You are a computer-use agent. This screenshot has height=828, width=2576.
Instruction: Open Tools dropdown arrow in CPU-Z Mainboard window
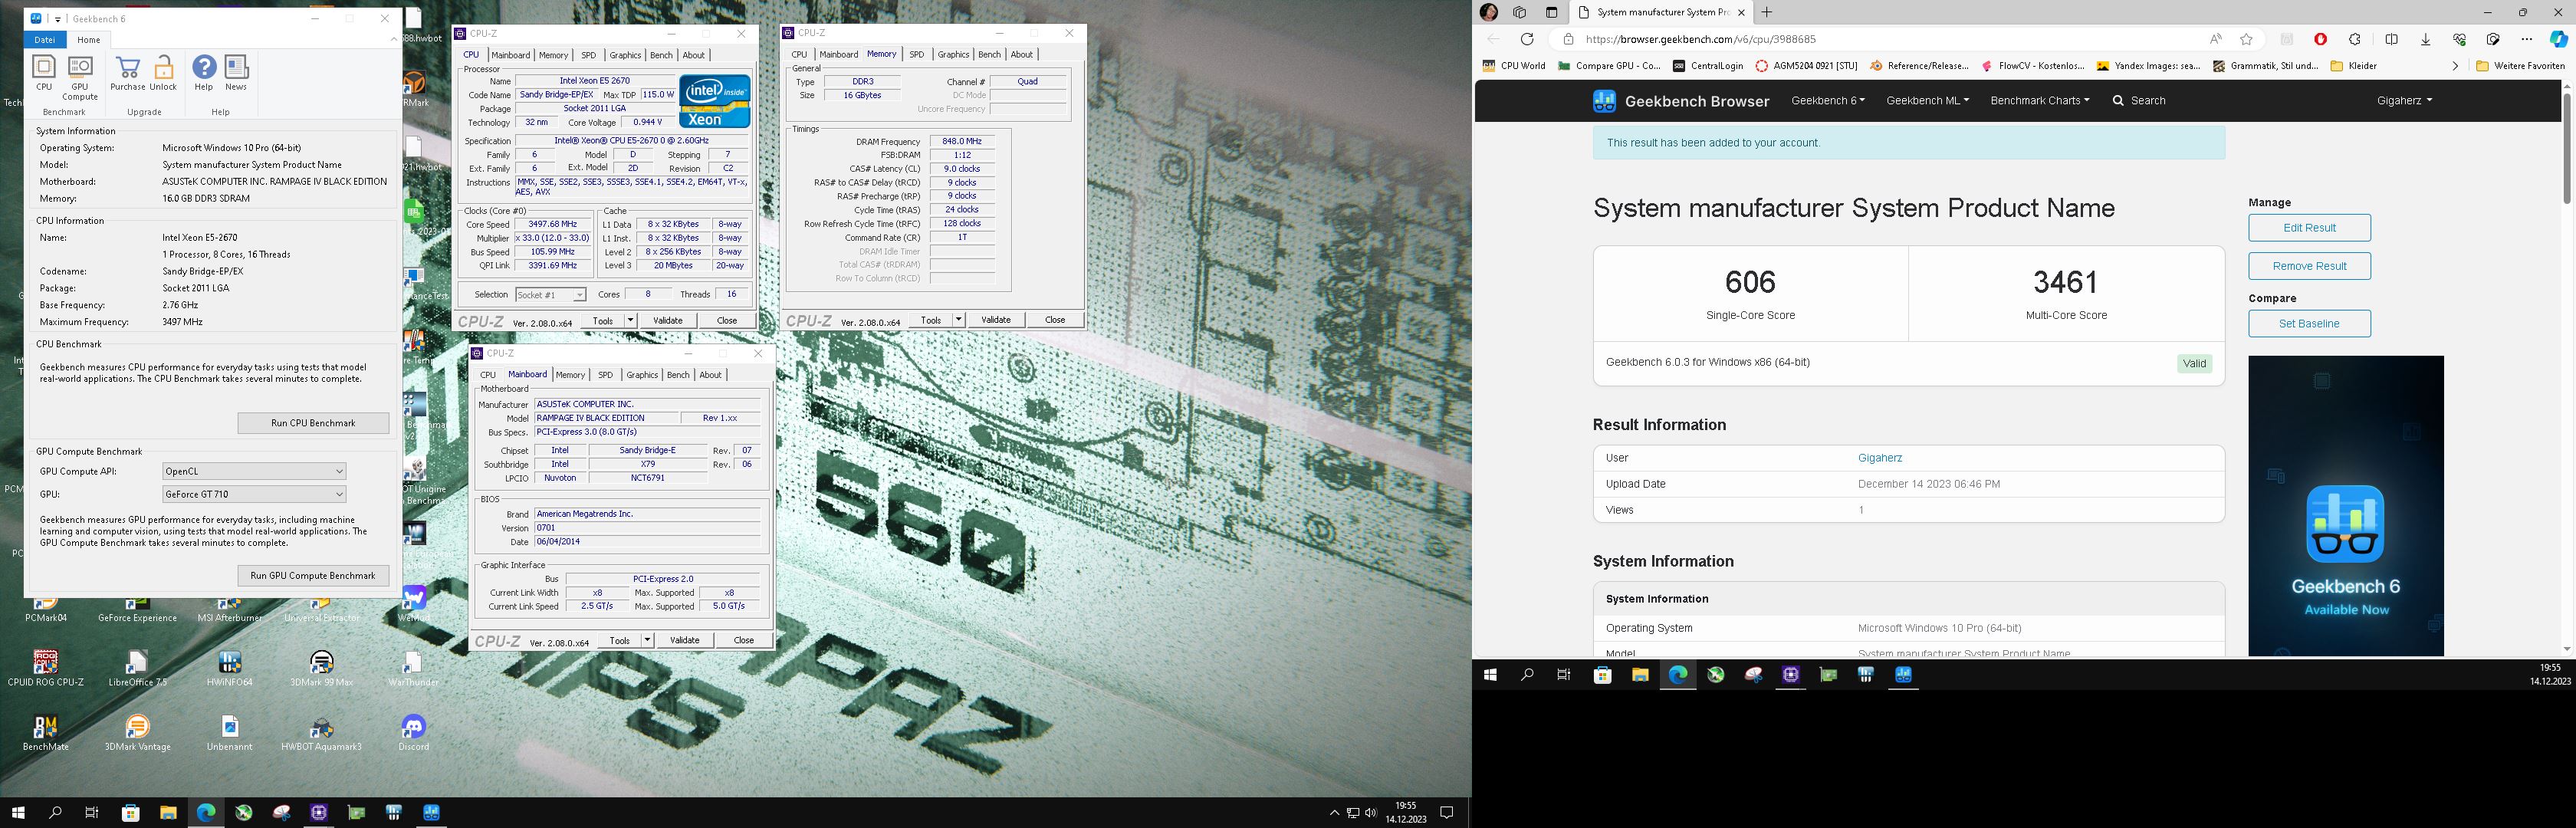[647, 640]
